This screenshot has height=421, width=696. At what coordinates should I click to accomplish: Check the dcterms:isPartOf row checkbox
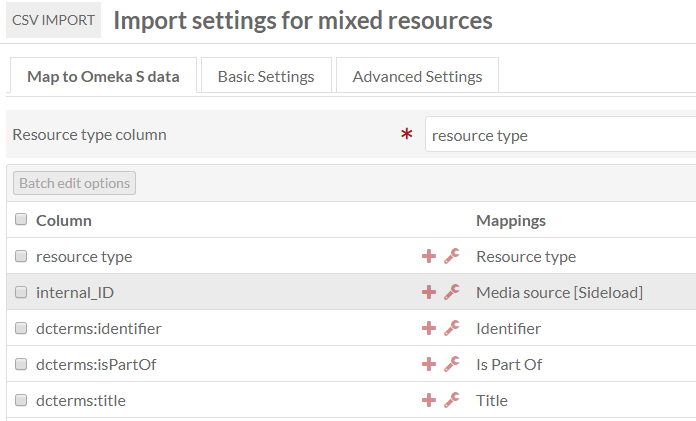click(21, 364)
